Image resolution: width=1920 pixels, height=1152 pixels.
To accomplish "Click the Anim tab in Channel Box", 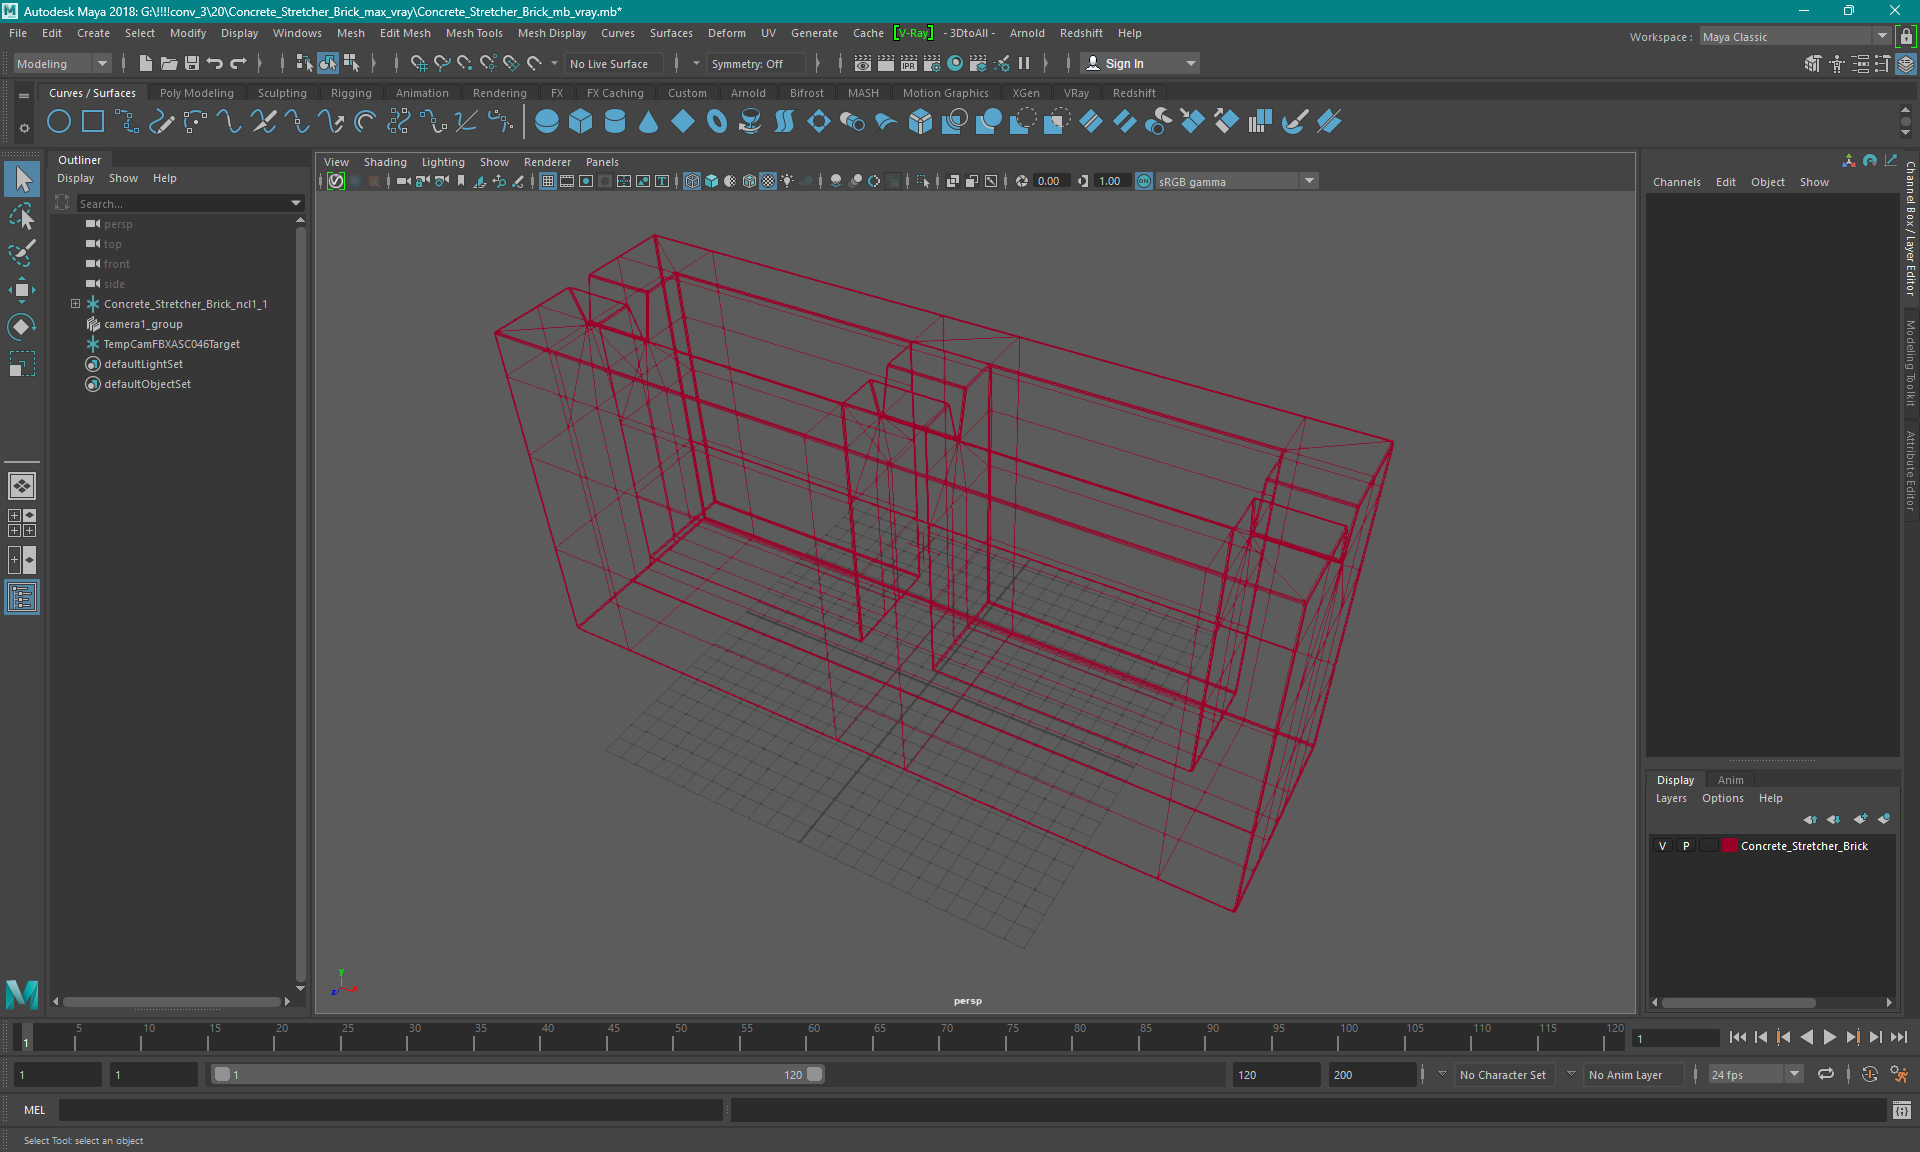I will [1729, 779].
